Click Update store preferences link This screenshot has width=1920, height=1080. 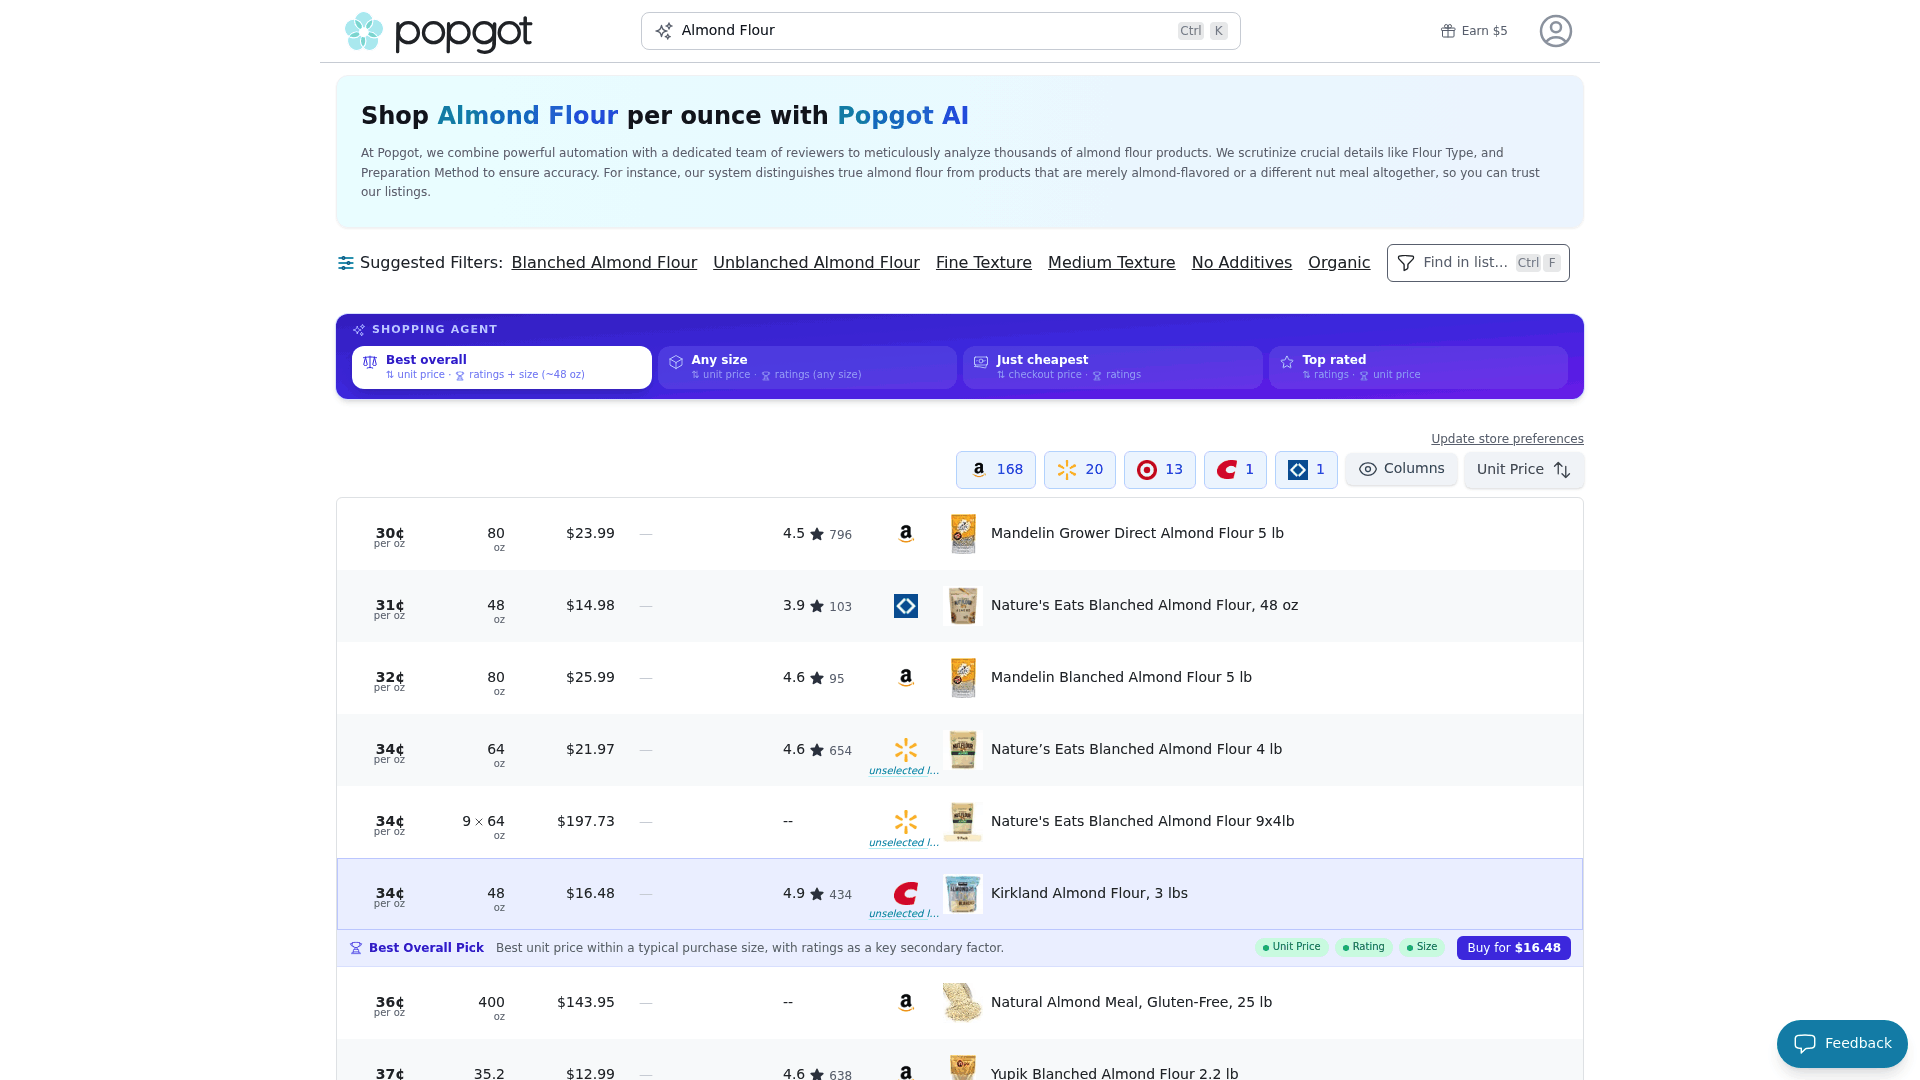click(1507, 439)
